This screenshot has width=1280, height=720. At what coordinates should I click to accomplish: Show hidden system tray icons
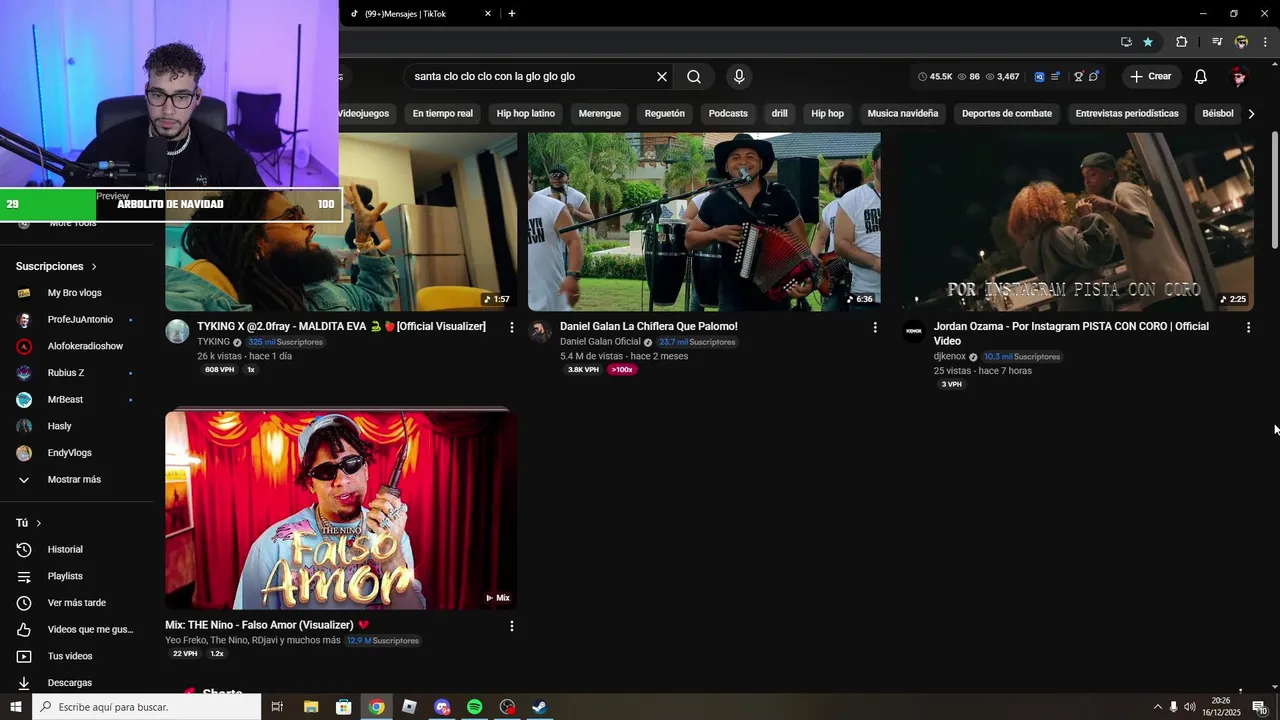click(1157, 707)
